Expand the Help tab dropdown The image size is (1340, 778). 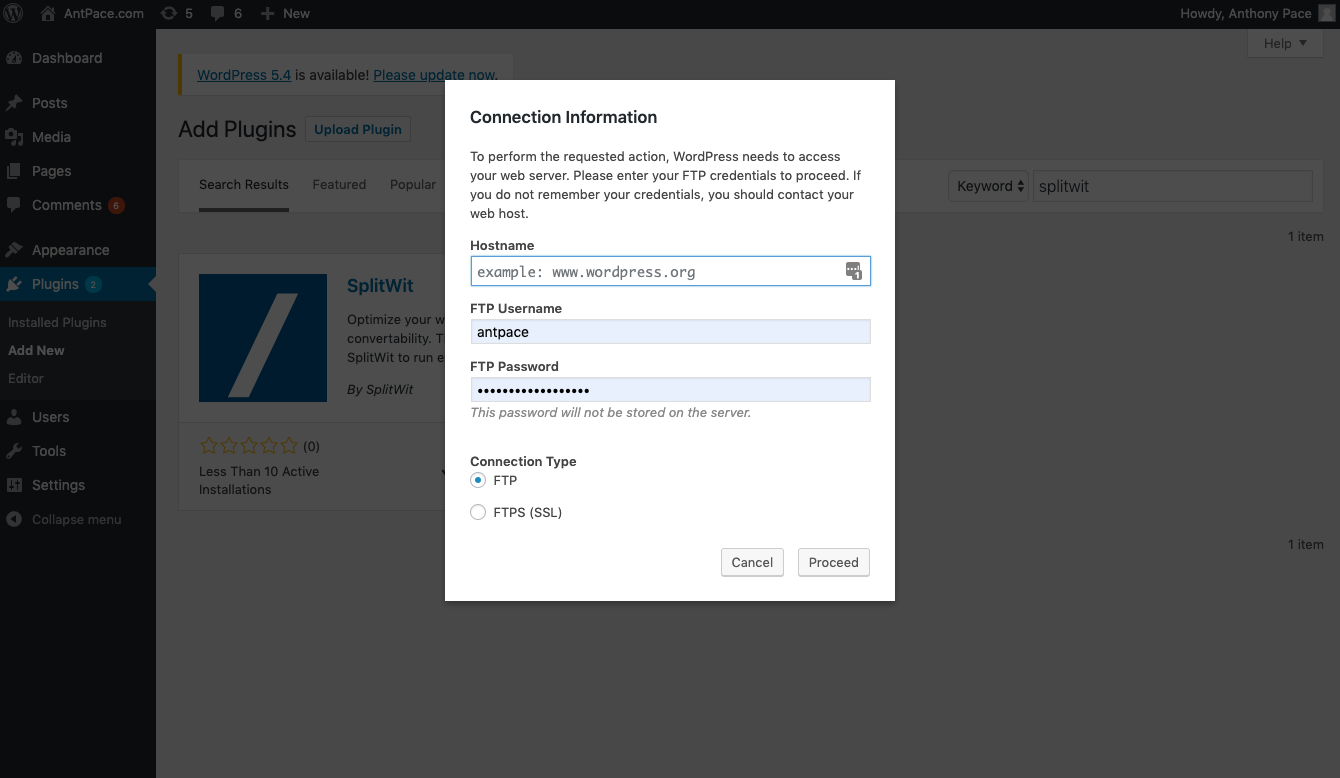[1285, 43]
